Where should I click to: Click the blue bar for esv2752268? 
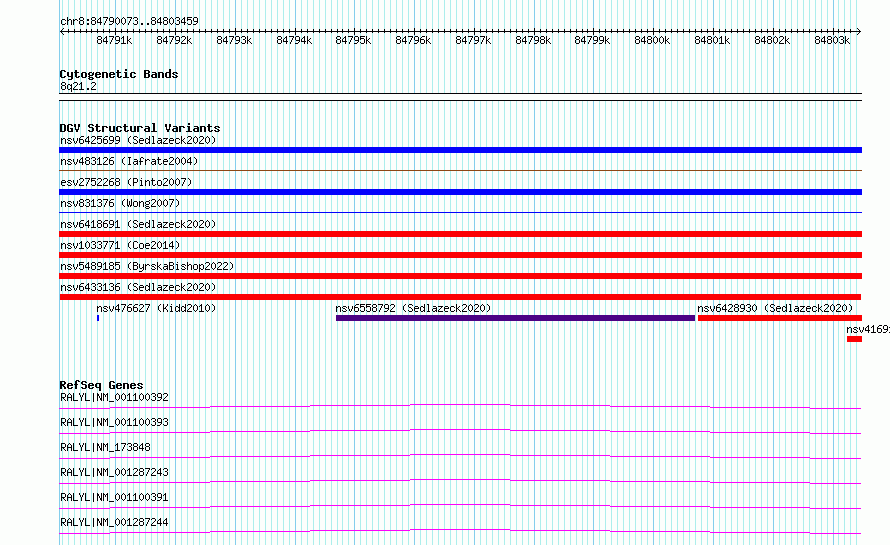pos(460,192)
